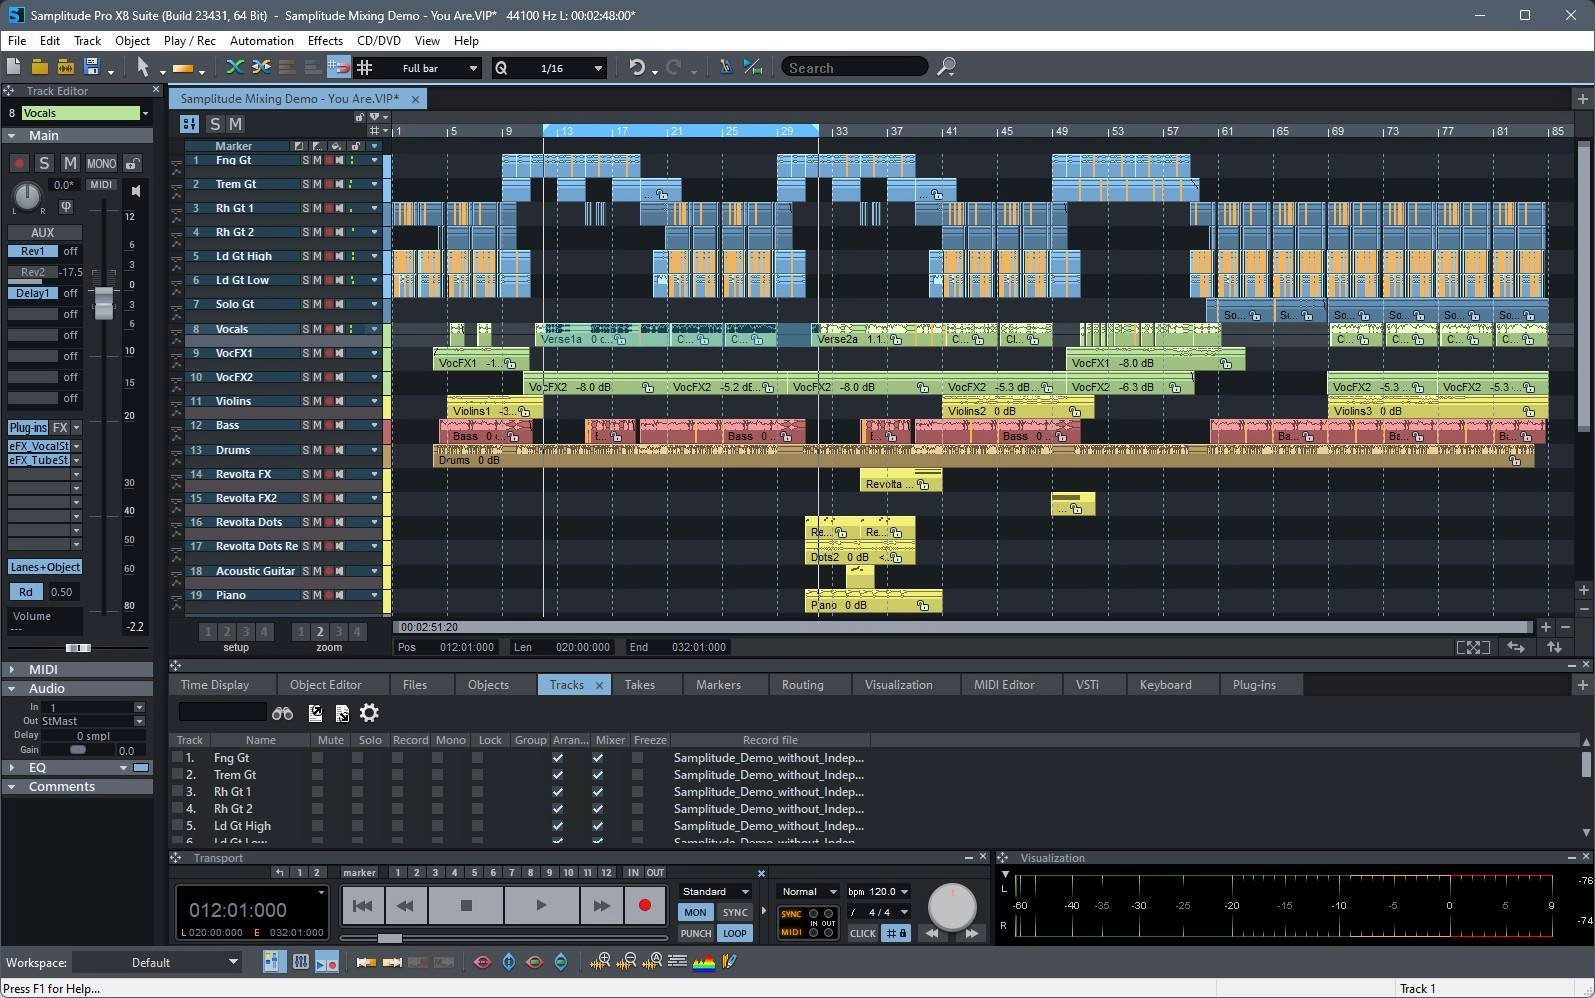This screenshot has height=998, width=1595.
Task: Click the Rev1 aux send button
Action: [33, 251]
